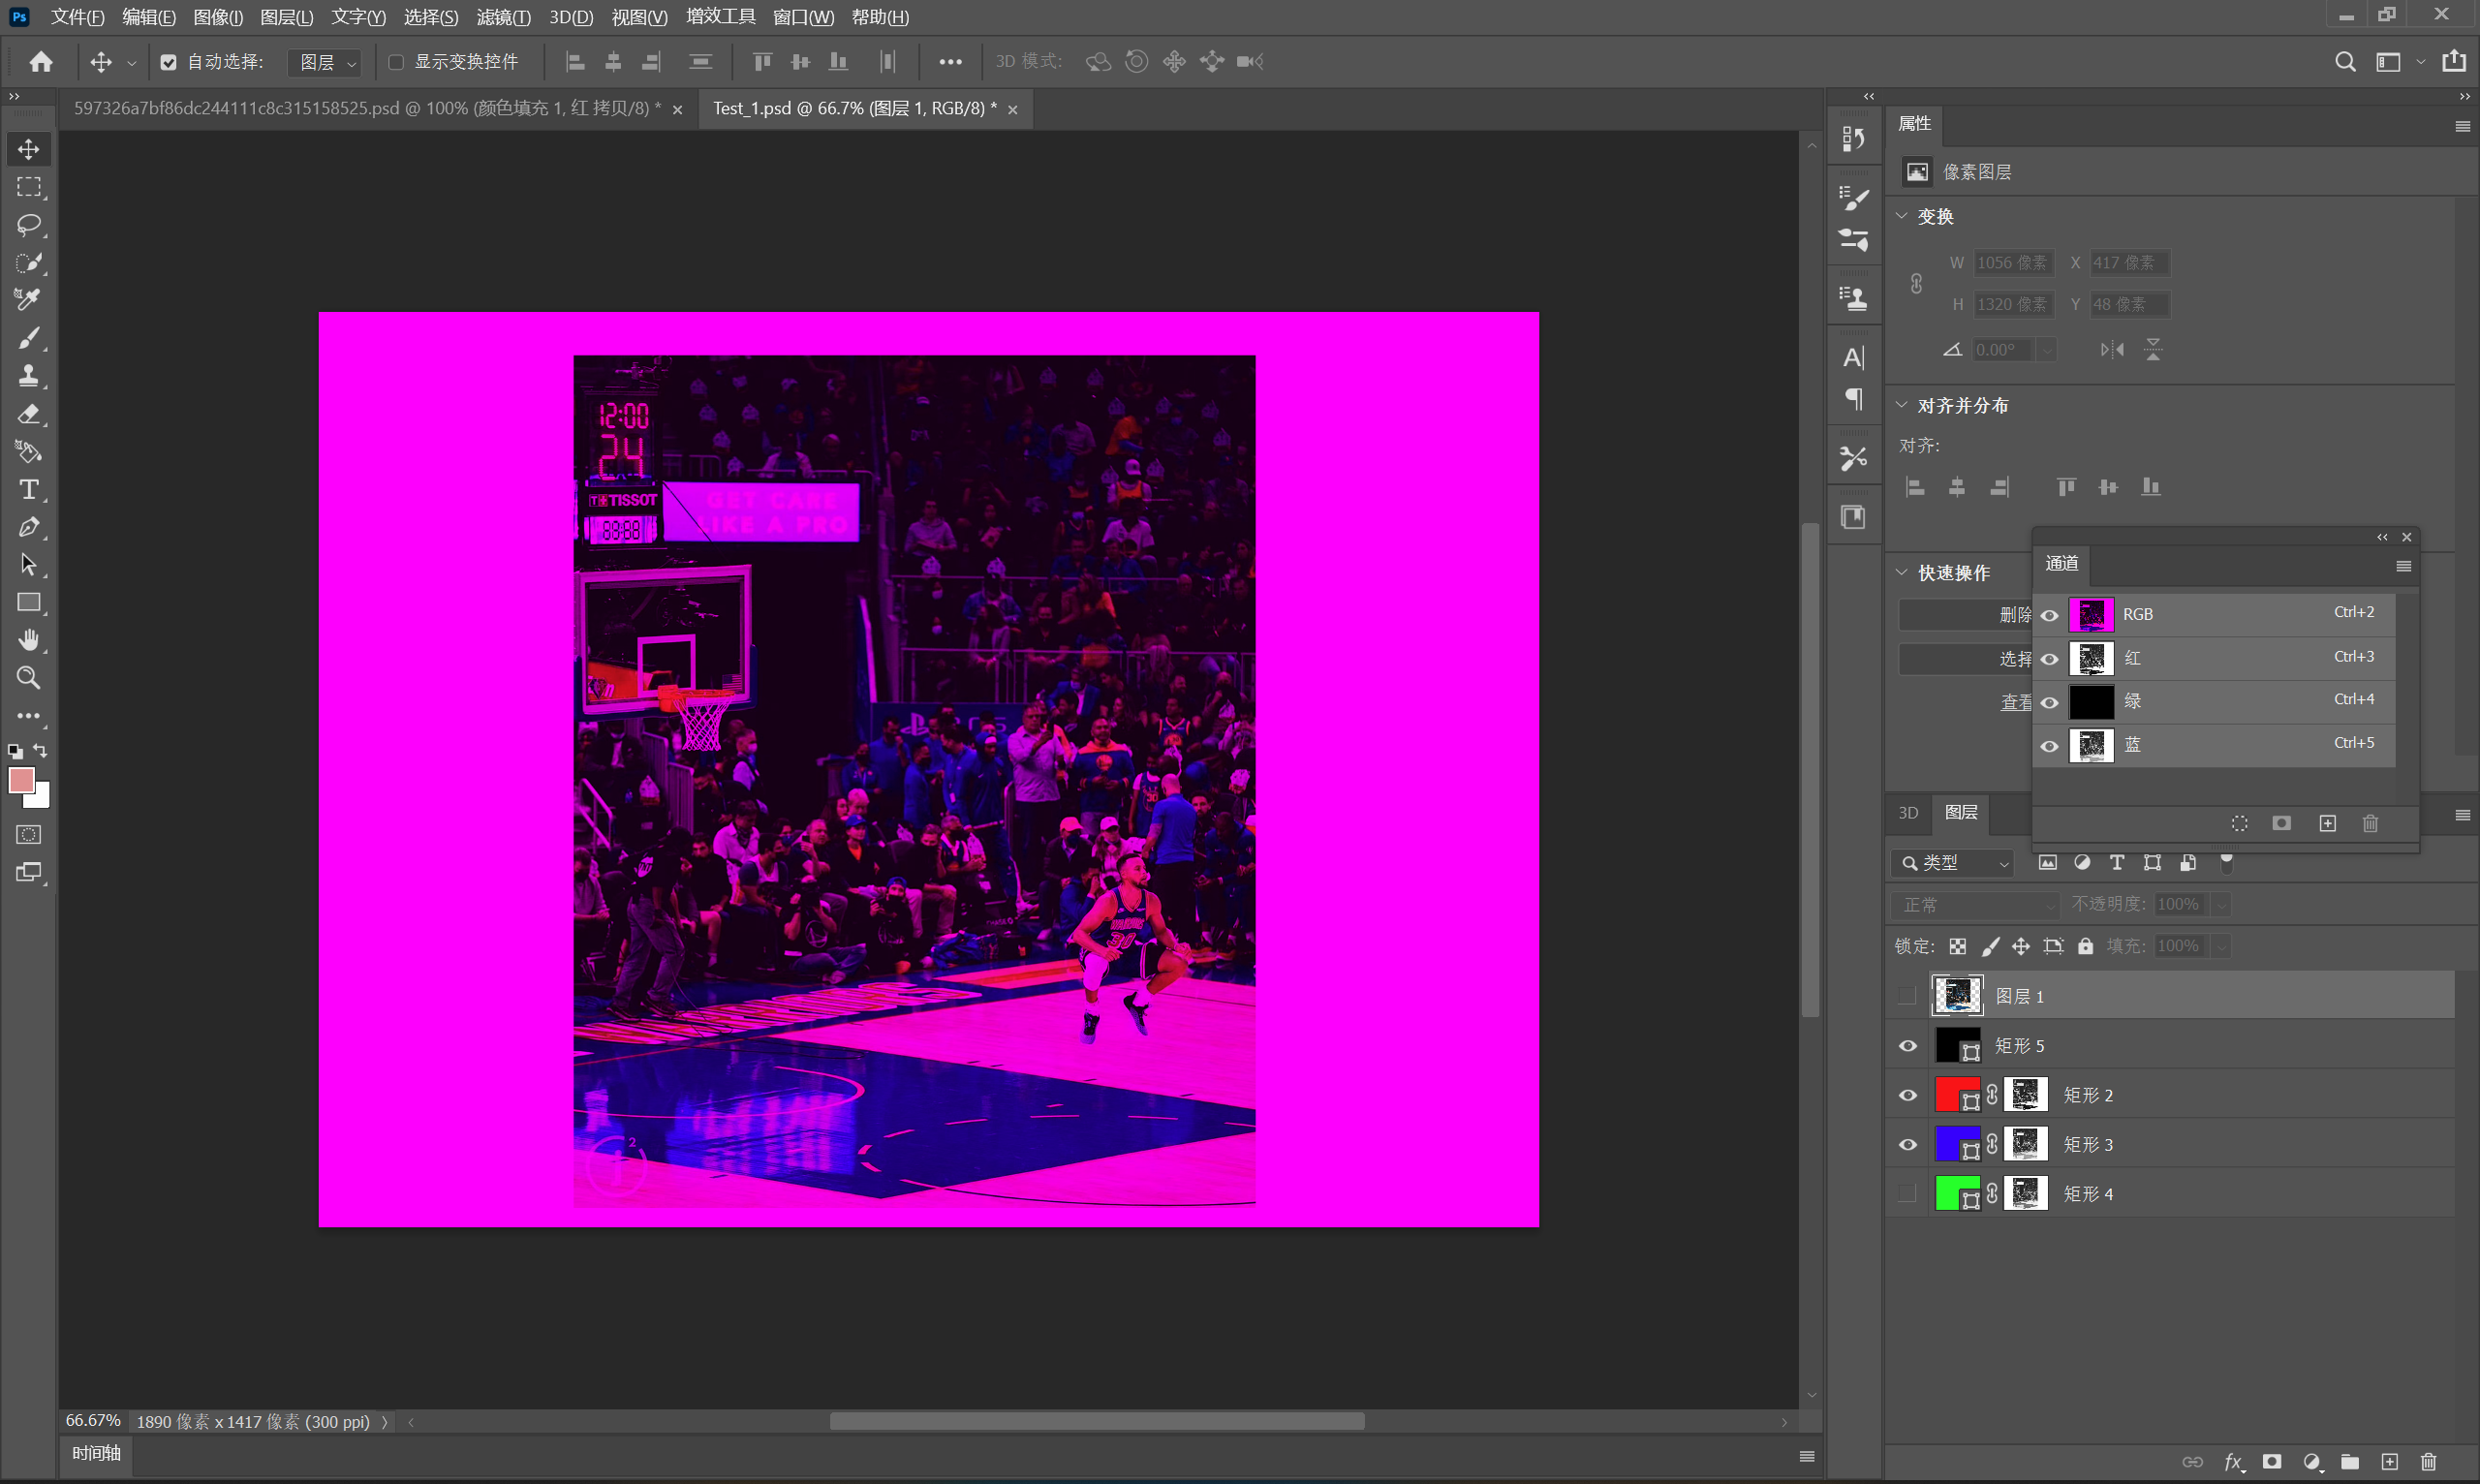This screenshot has height=1484, width=2480.
Task: Toggle visibility of 绿 channel
Action: tap(2049, 702)
